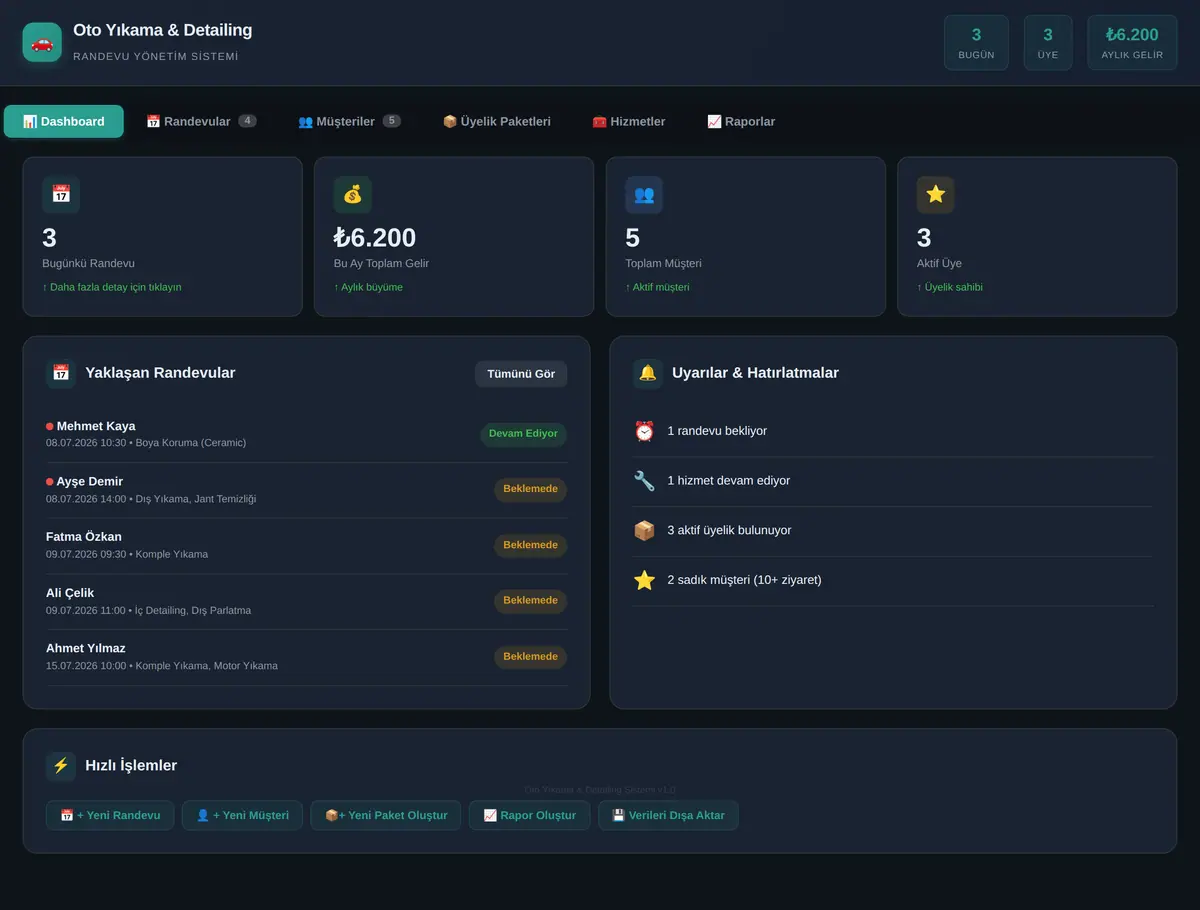Select the Mehmet Kaya appointment name

[x=96, y=426]
